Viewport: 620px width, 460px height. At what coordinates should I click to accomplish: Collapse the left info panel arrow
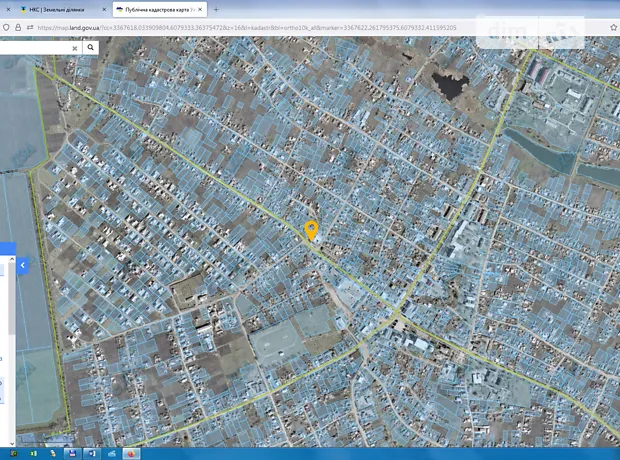click(x=22, y=266)
